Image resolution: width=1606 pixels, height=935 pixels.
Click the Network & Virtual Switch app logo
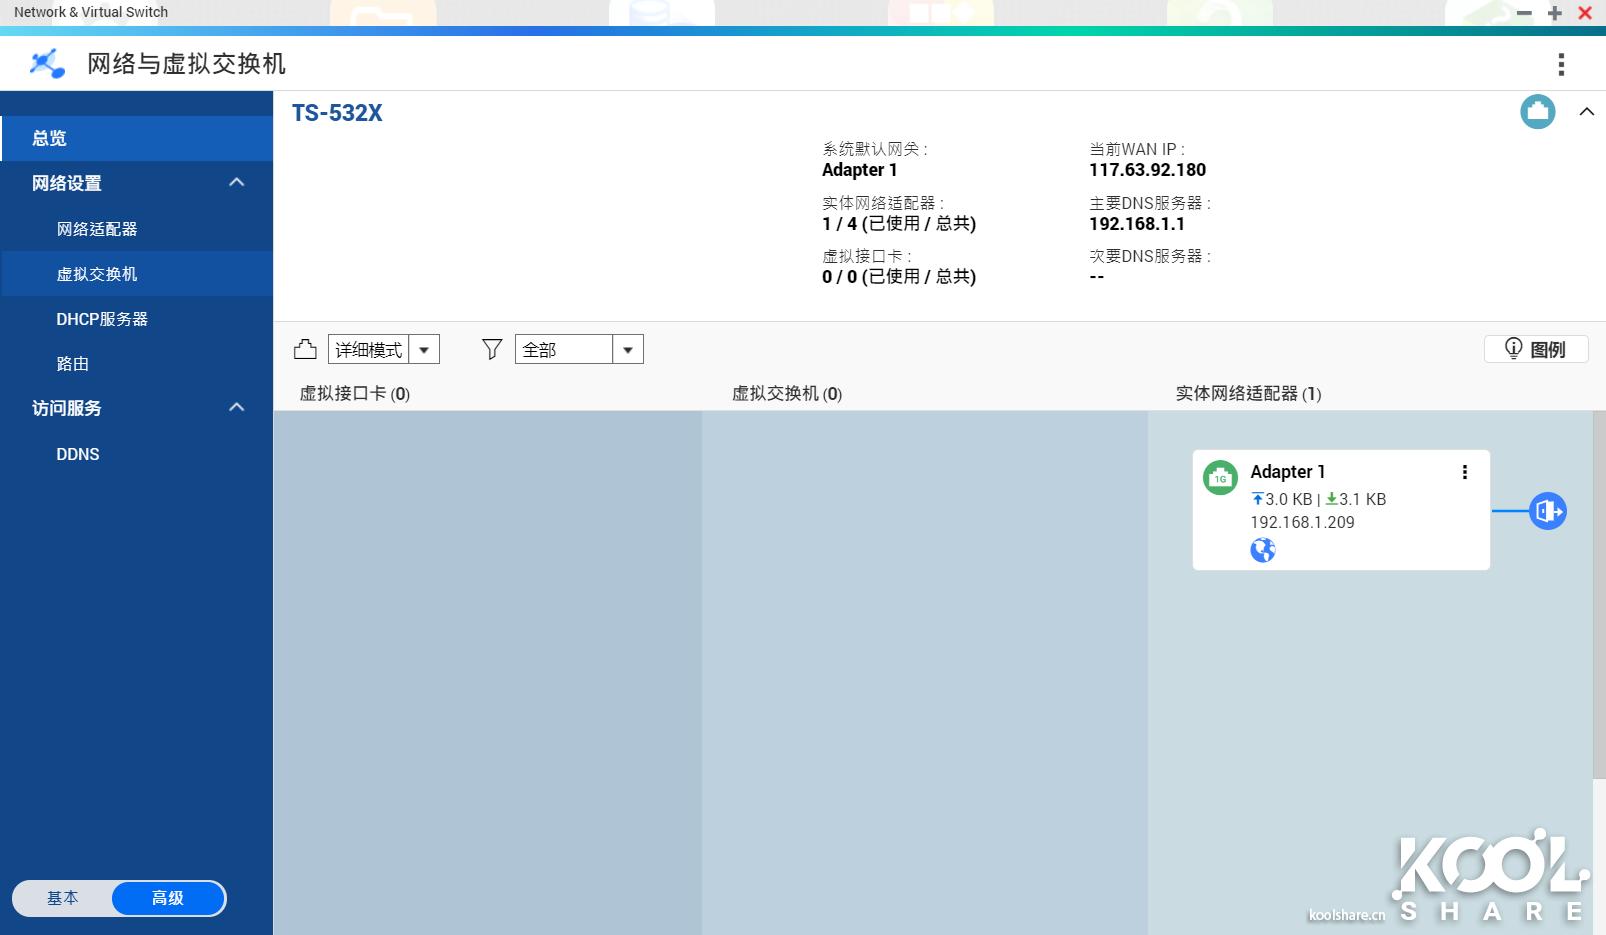[x=47, y=63]
